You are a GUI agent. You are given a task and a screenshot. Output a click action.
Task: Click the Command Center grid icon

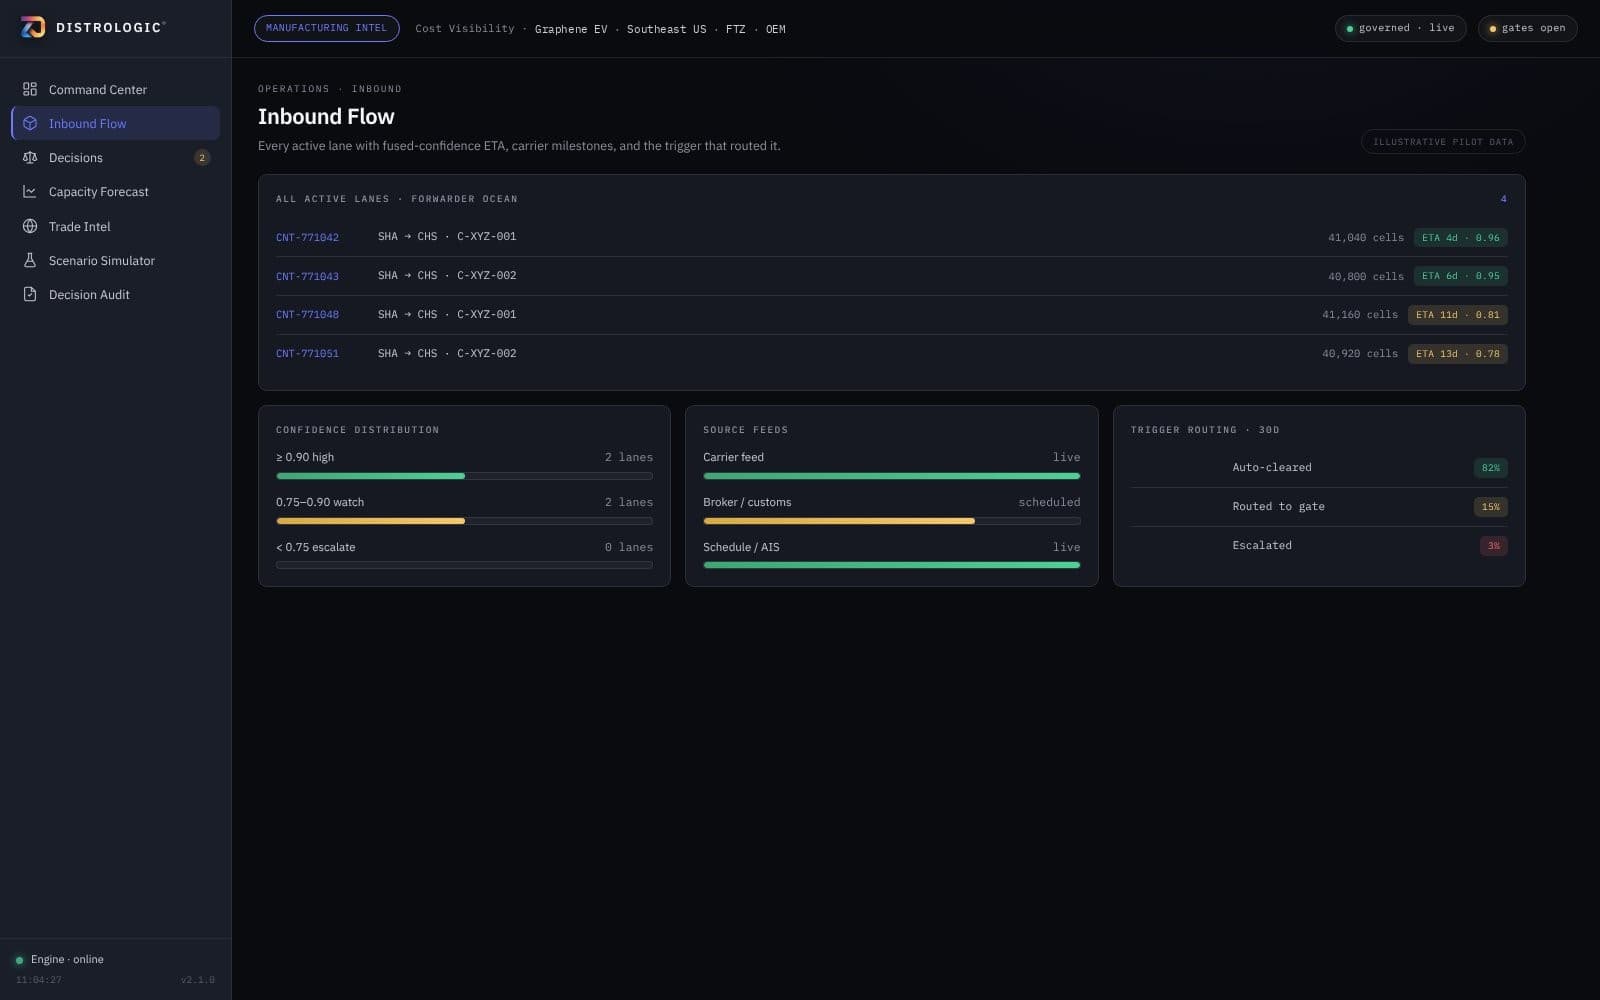(30, 89)
